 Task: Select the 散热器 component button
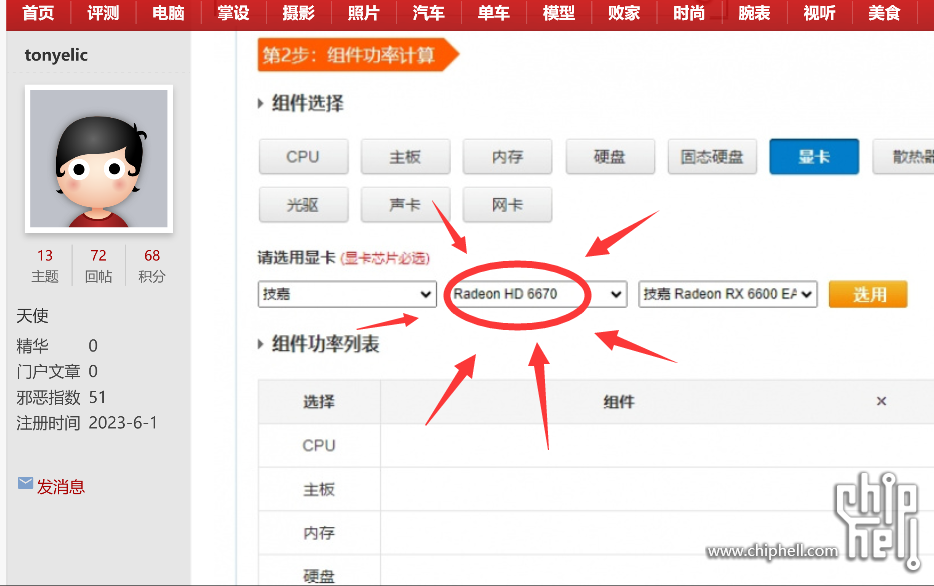[904, 157]
